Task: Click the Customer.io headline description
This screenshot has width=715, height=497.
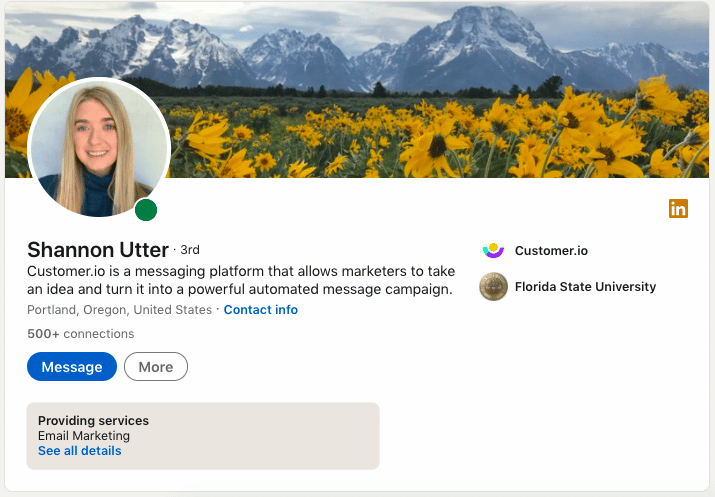Action: coord(241,280)
